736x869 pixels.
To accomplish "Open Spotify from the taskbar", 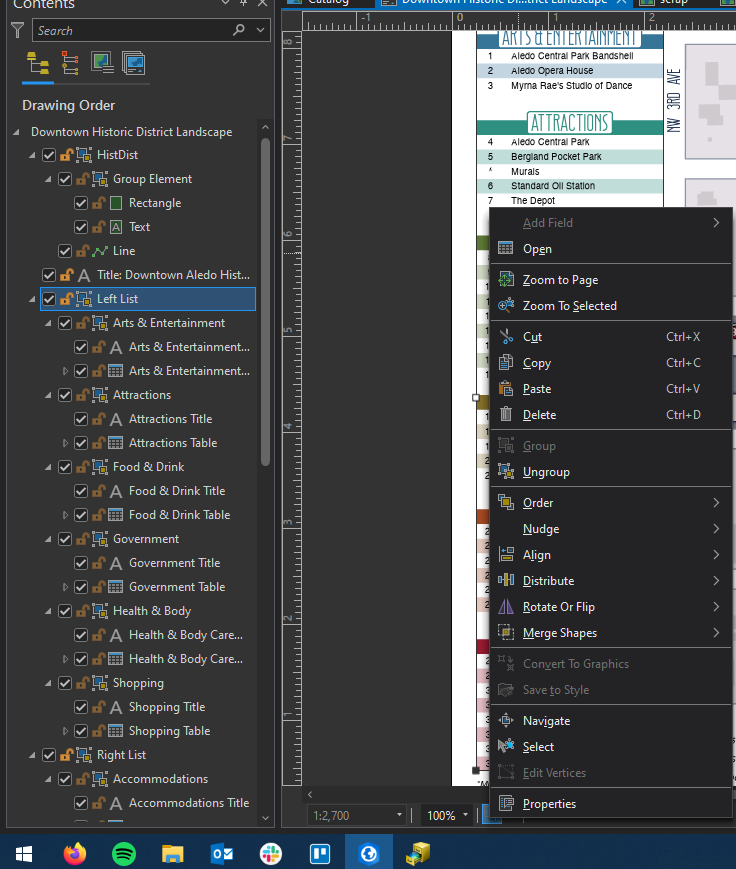I will coord(124,853).
